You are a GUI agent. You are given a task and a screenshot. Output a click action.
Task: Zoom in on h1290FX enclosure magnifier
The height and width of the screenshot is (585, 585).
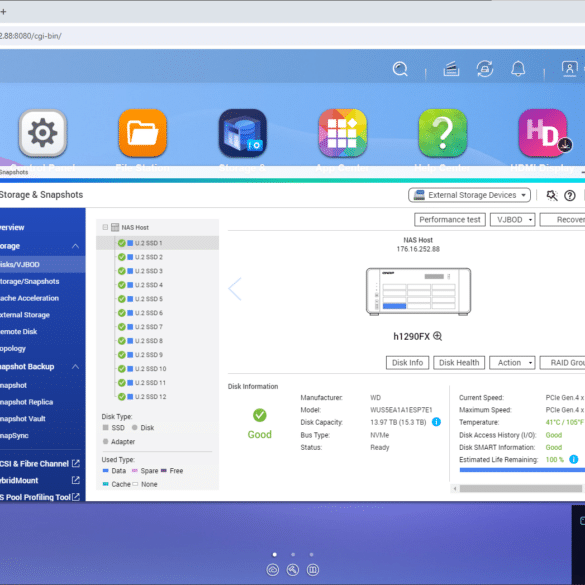[x=438, y=336]
